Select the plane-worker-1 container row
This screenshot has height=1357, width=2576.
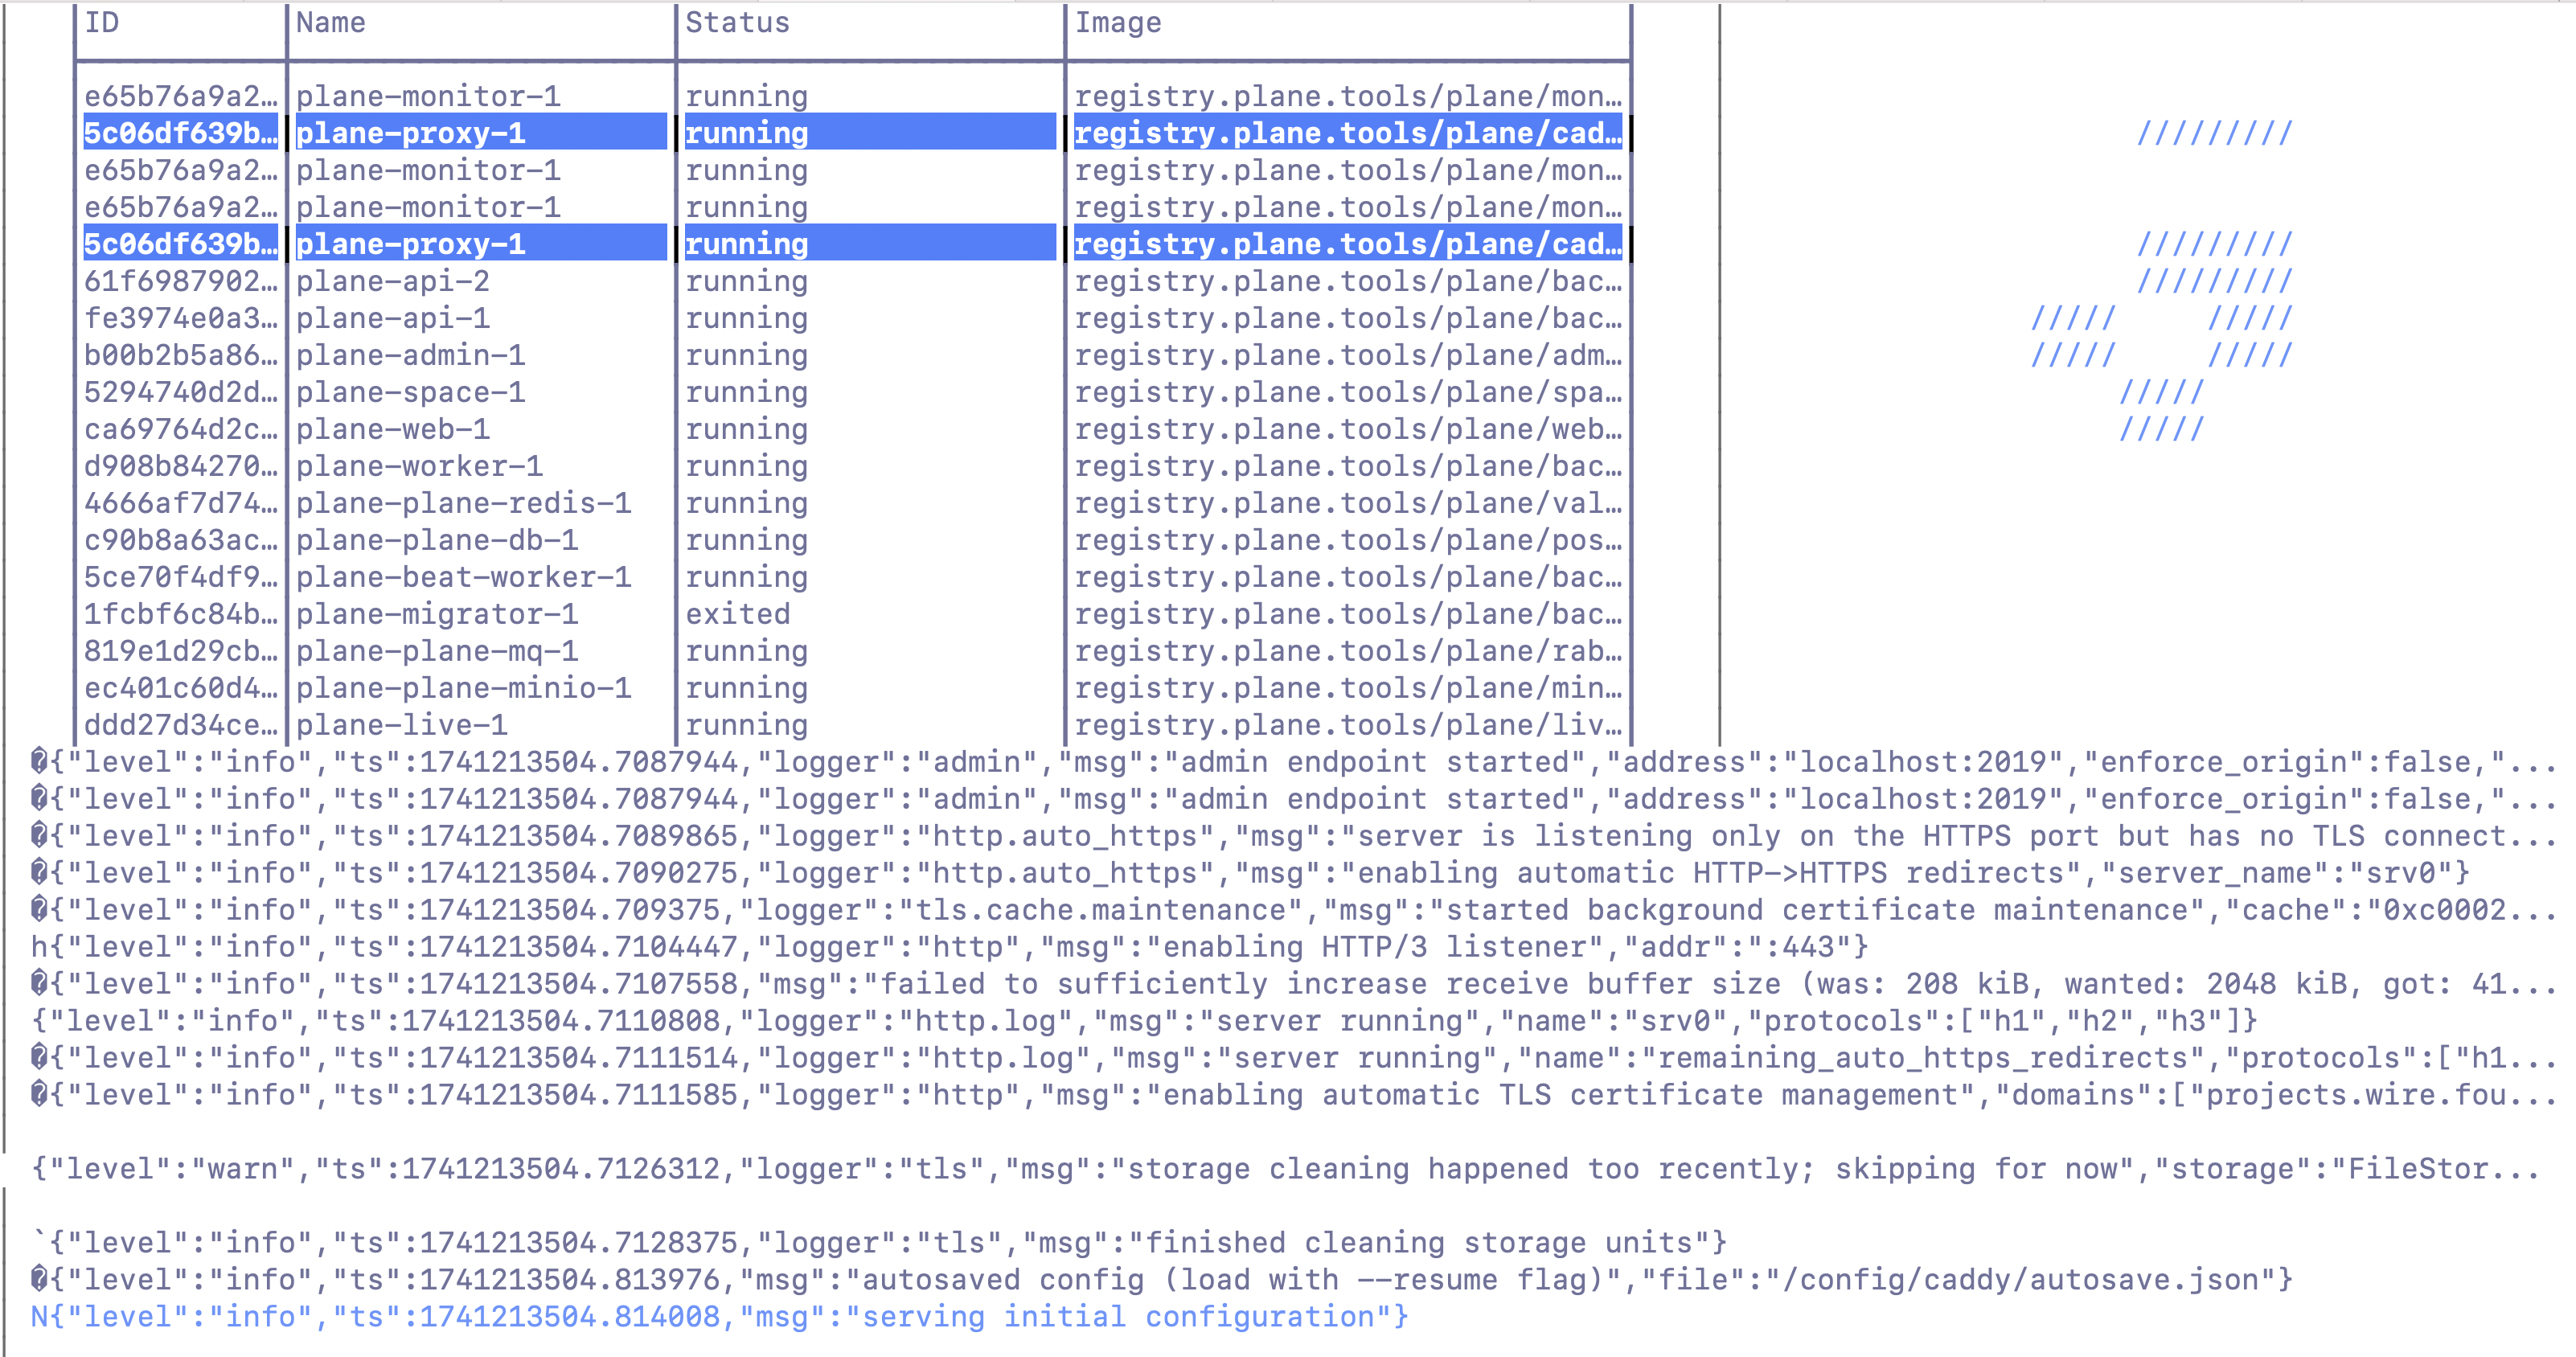pyautogui.click(x=418, y=466)
